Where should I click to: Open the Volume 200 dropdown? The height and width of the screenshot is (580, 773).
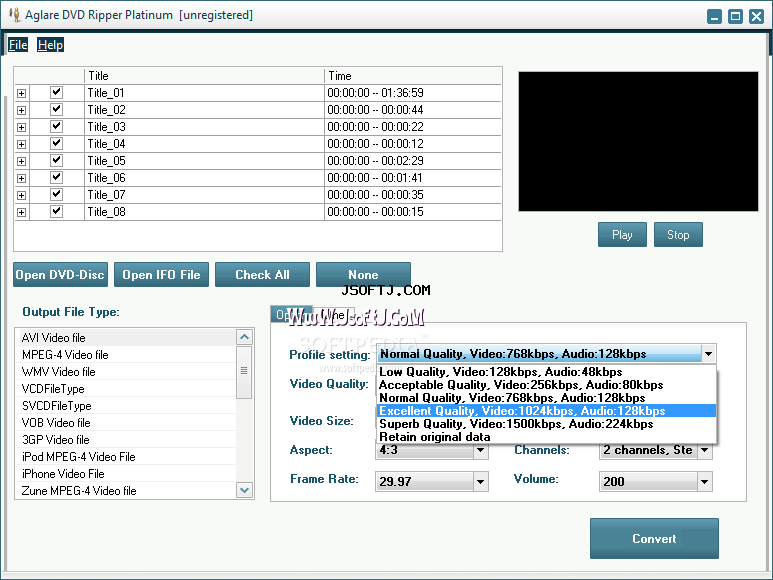[704, 481]
